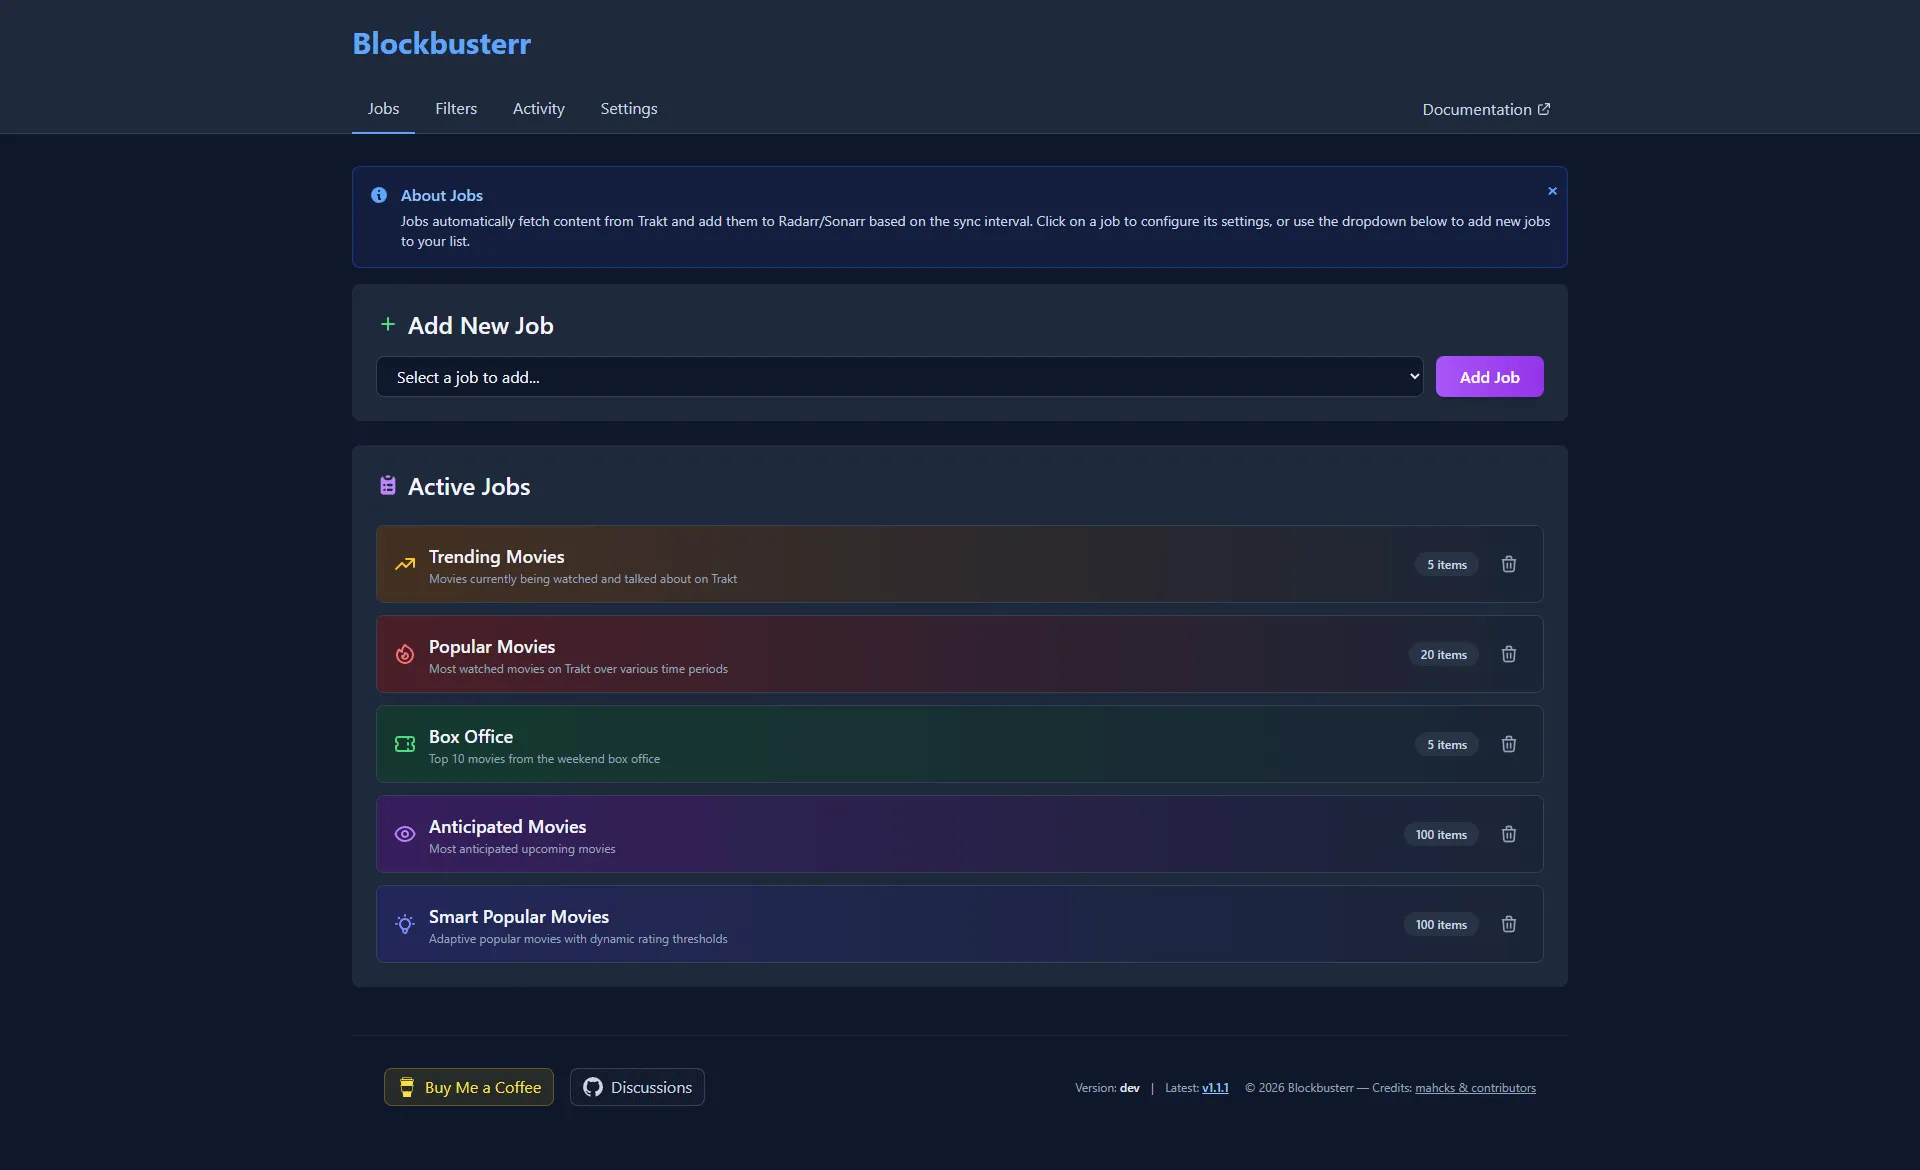Click the Box Office ticket icon
Screen dimensions: 1920x1170
(404, 744)
